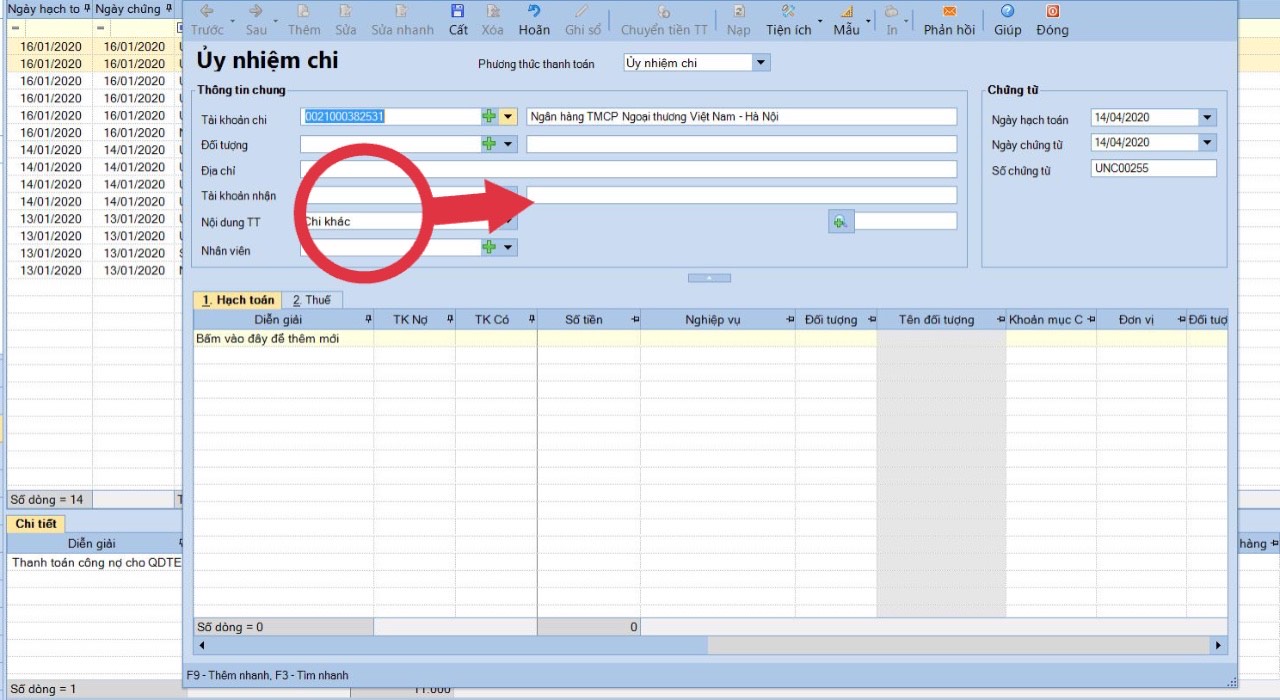Click the Đóng close-form icon

coord(1052,12)
